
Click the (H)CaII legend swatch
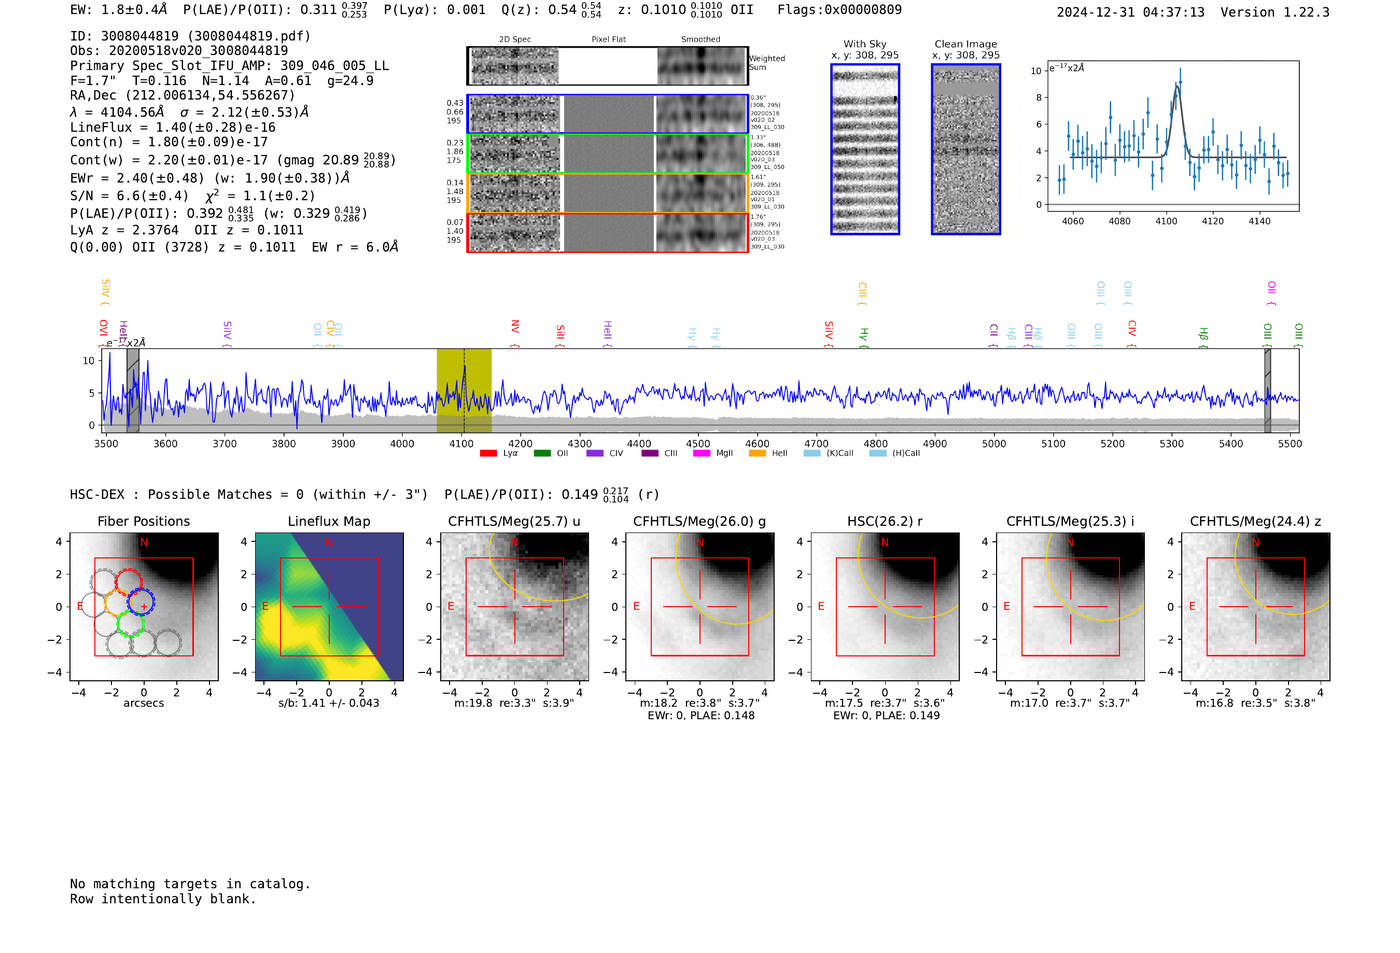click(878, 453)
